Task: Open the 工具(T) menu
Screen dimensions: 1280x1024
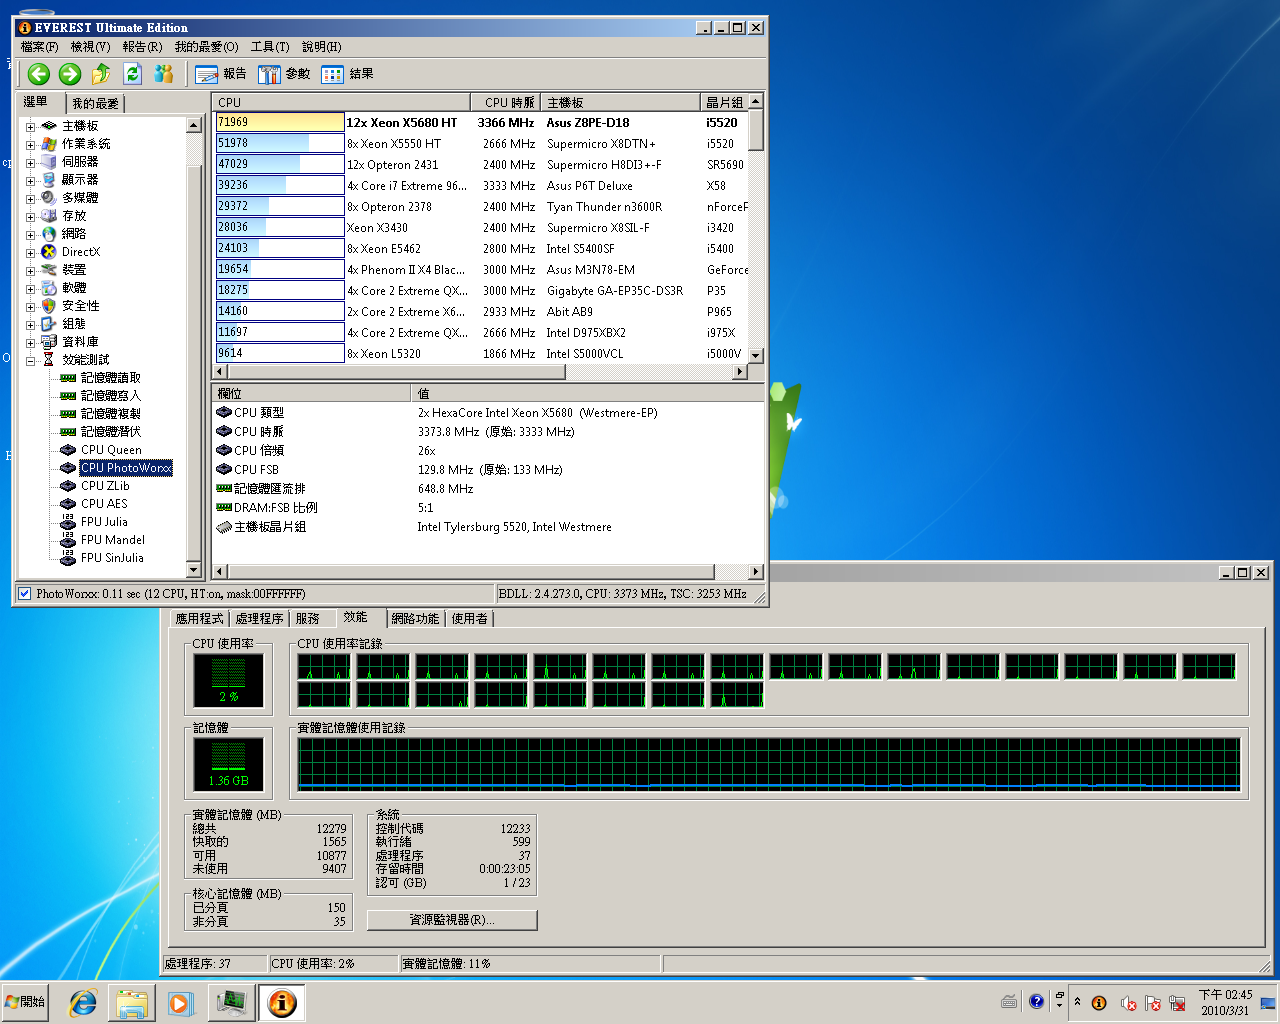Action: tap(269, 47)
